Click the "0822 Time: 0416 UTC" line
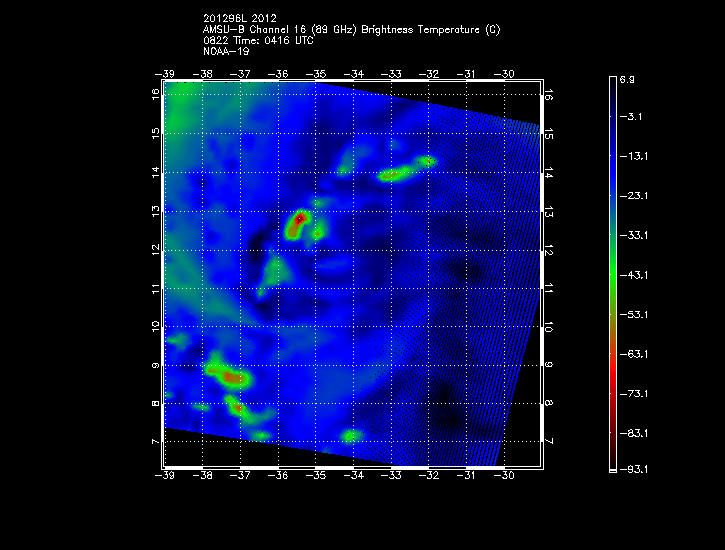 (258, 41)
